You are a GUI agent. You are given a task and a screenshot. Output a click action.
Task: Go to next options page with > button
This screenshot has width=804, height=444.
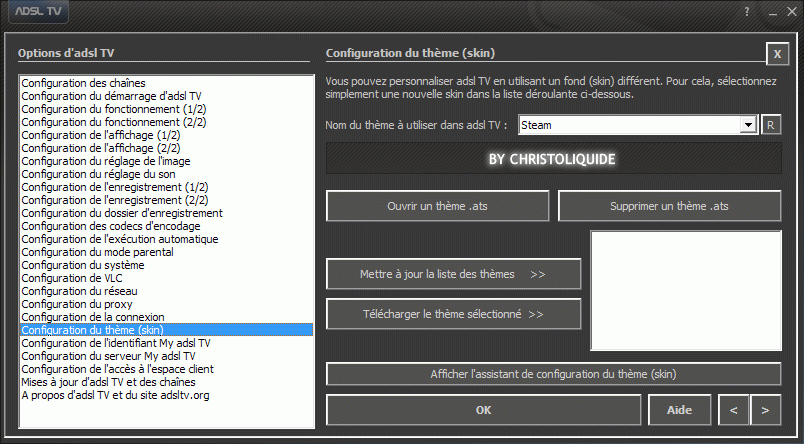(766, 410)
